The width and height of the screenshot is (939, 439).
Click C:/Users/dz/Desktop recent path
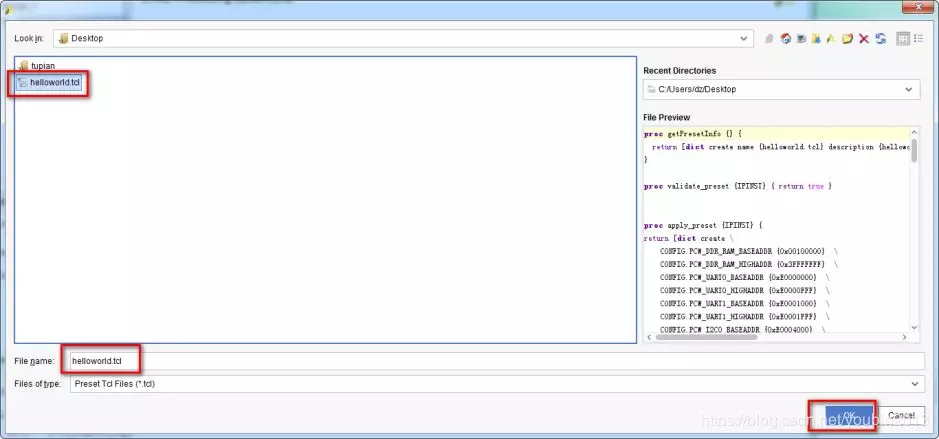point(697,89)
